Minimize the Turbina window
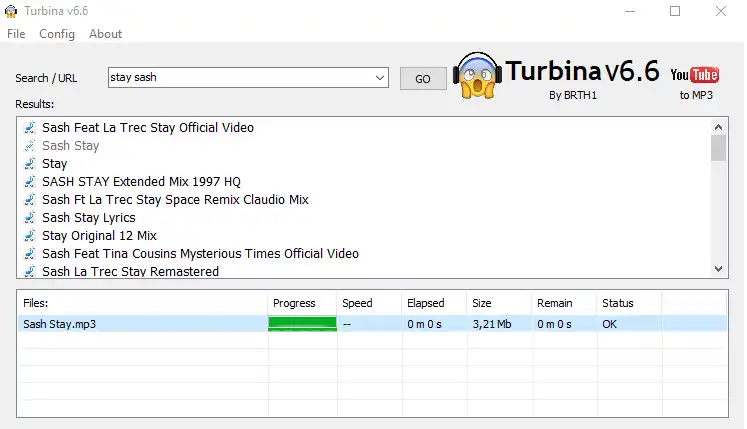The image size is (747, 429). click(630, 11)
